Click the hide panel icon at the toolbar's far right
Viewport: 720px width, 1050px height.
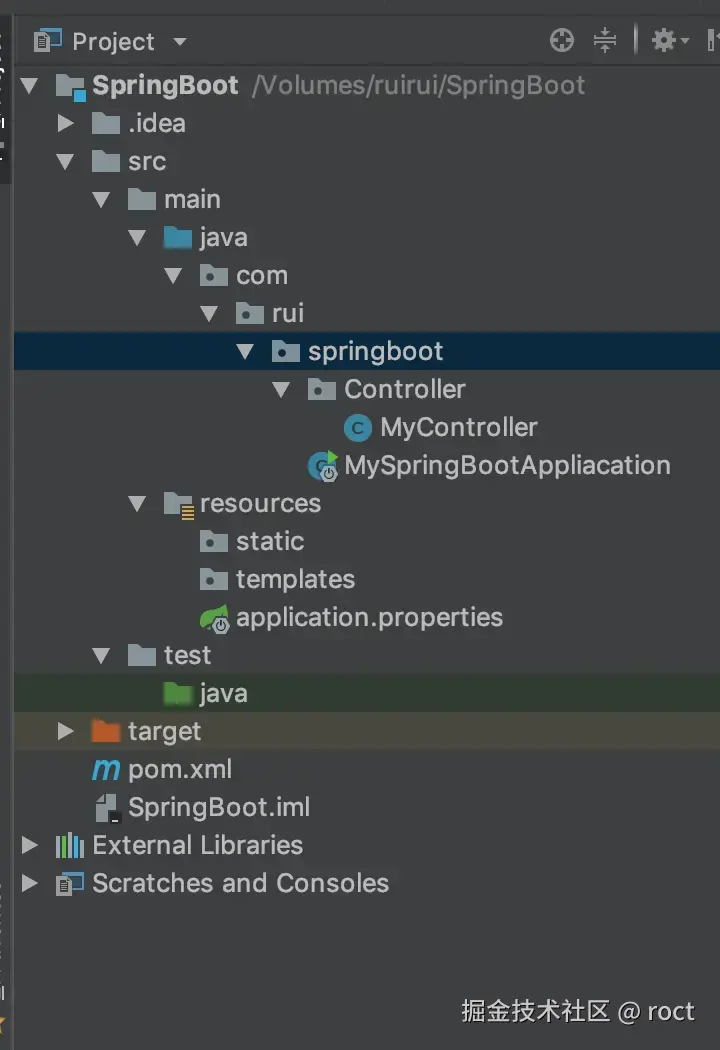(713, 40)
